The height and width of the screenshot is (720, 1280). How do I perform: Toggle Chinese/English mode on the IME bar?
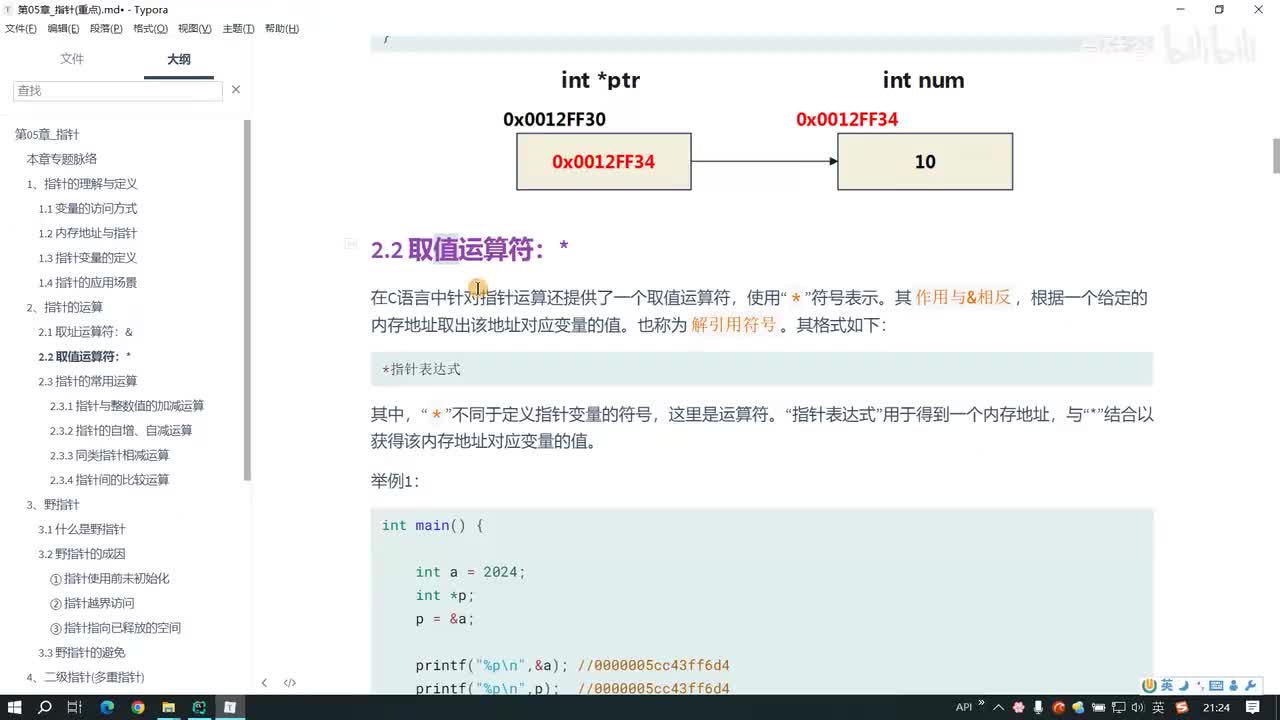click(x=1167, y=685)
